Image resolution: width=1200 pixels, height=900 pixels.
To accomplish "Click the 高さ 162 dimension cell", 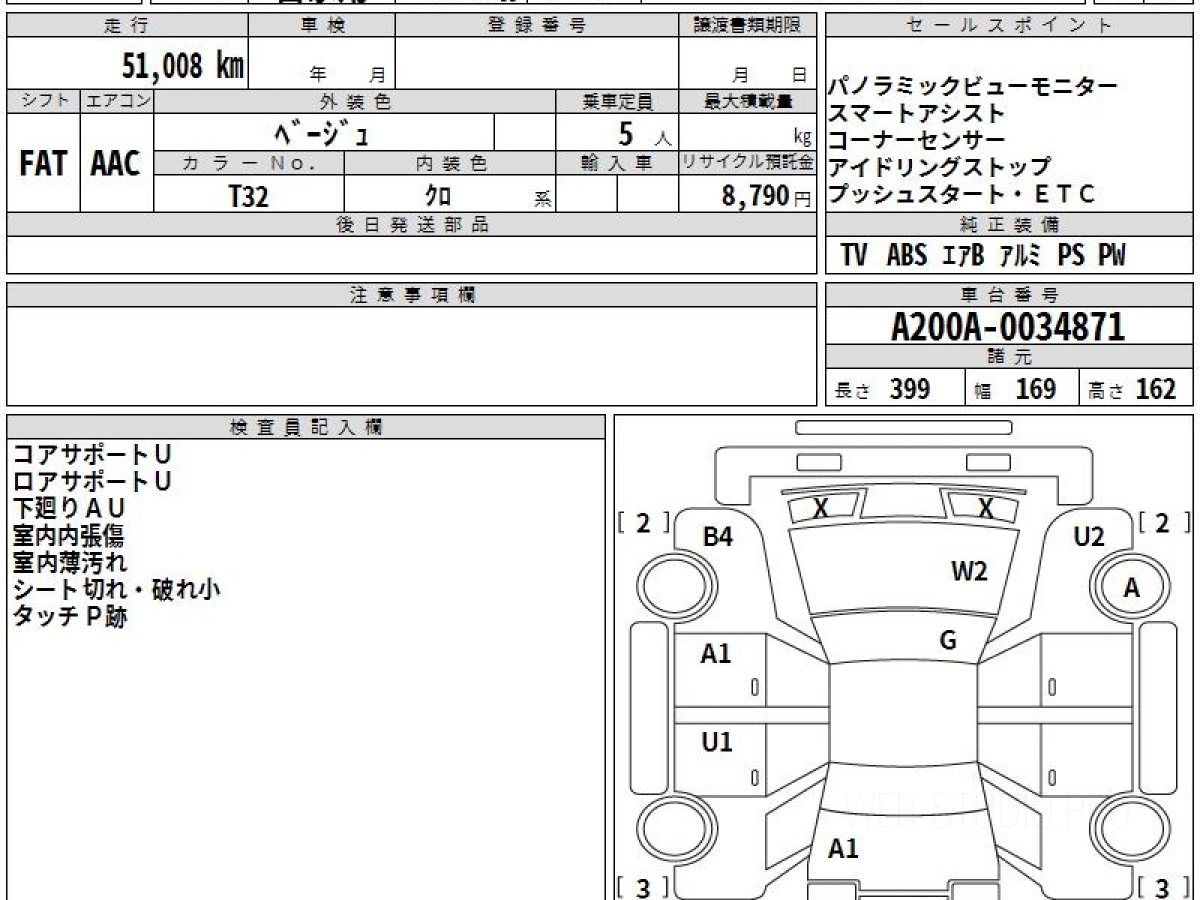I will (1136, 389).
